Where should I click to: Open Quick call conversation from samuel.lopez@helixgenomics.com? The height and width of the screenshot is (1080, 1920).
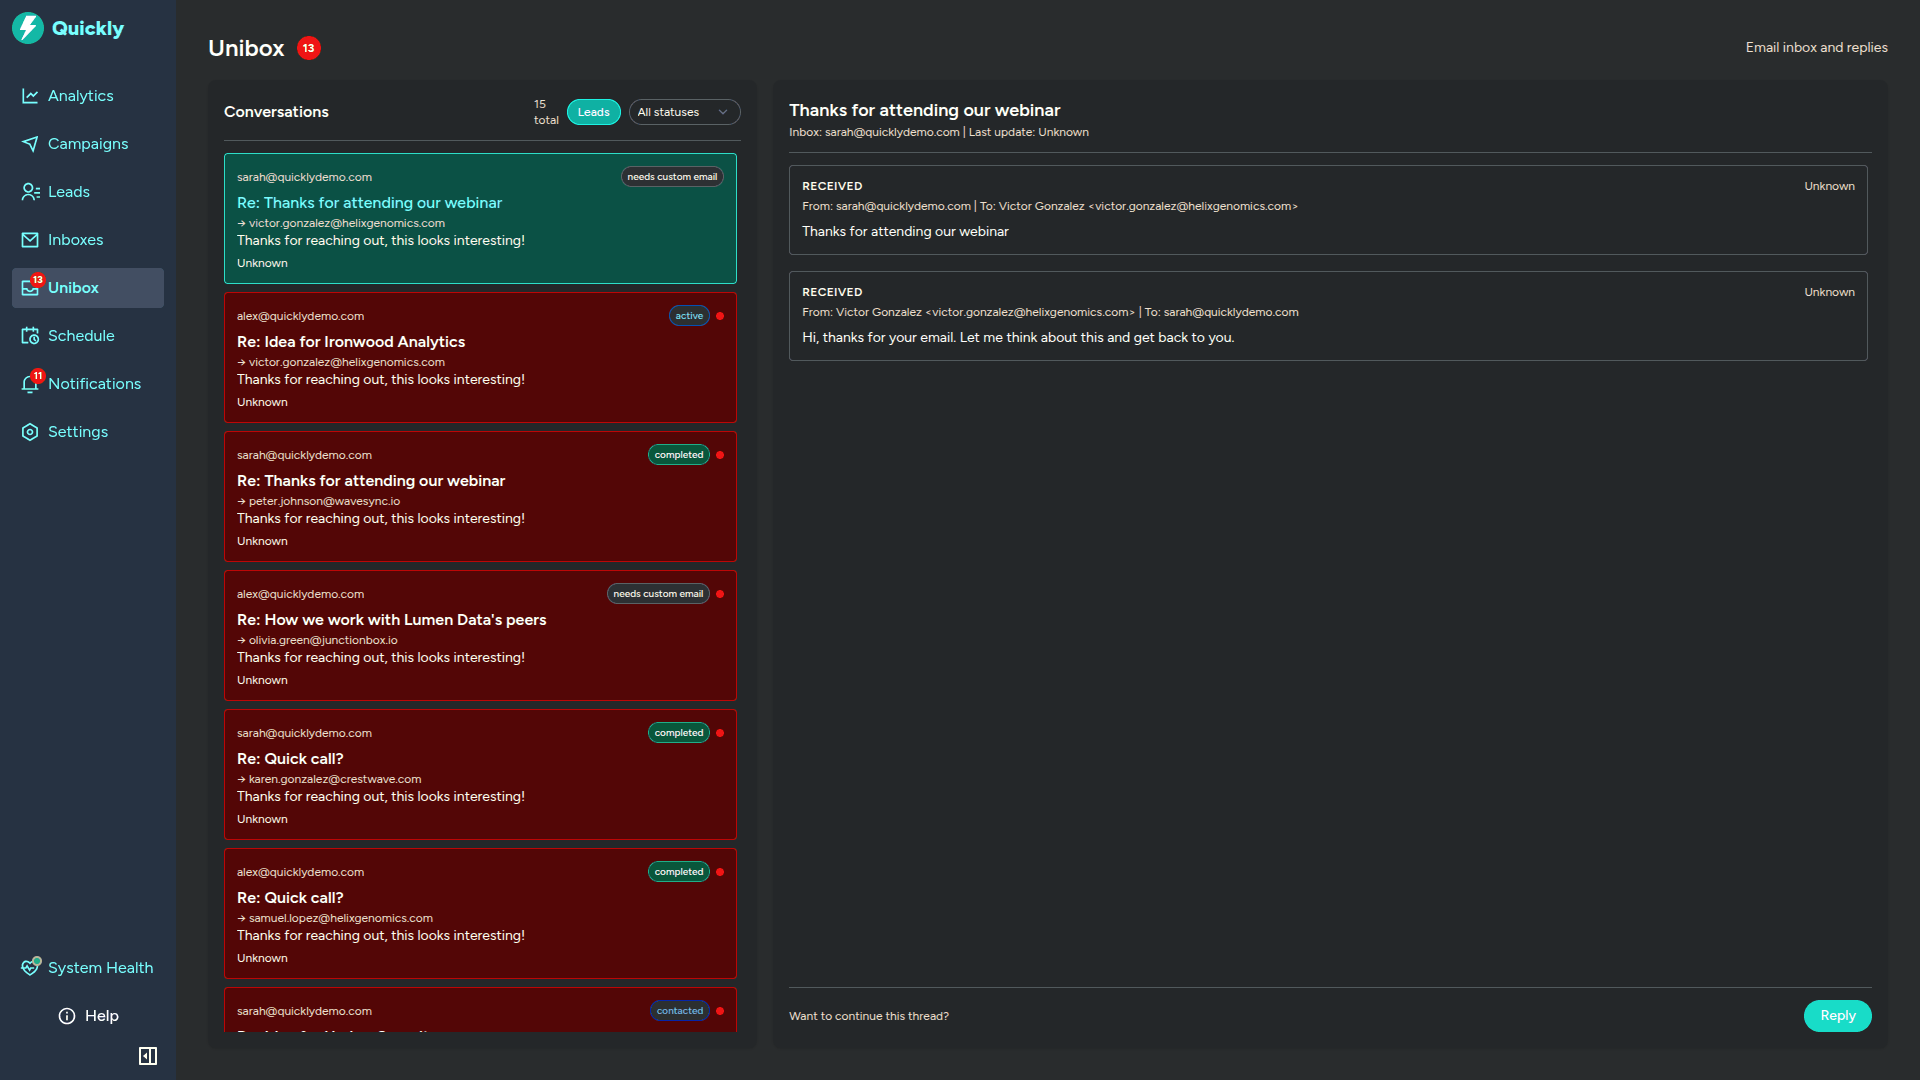[x=480, y=914]
